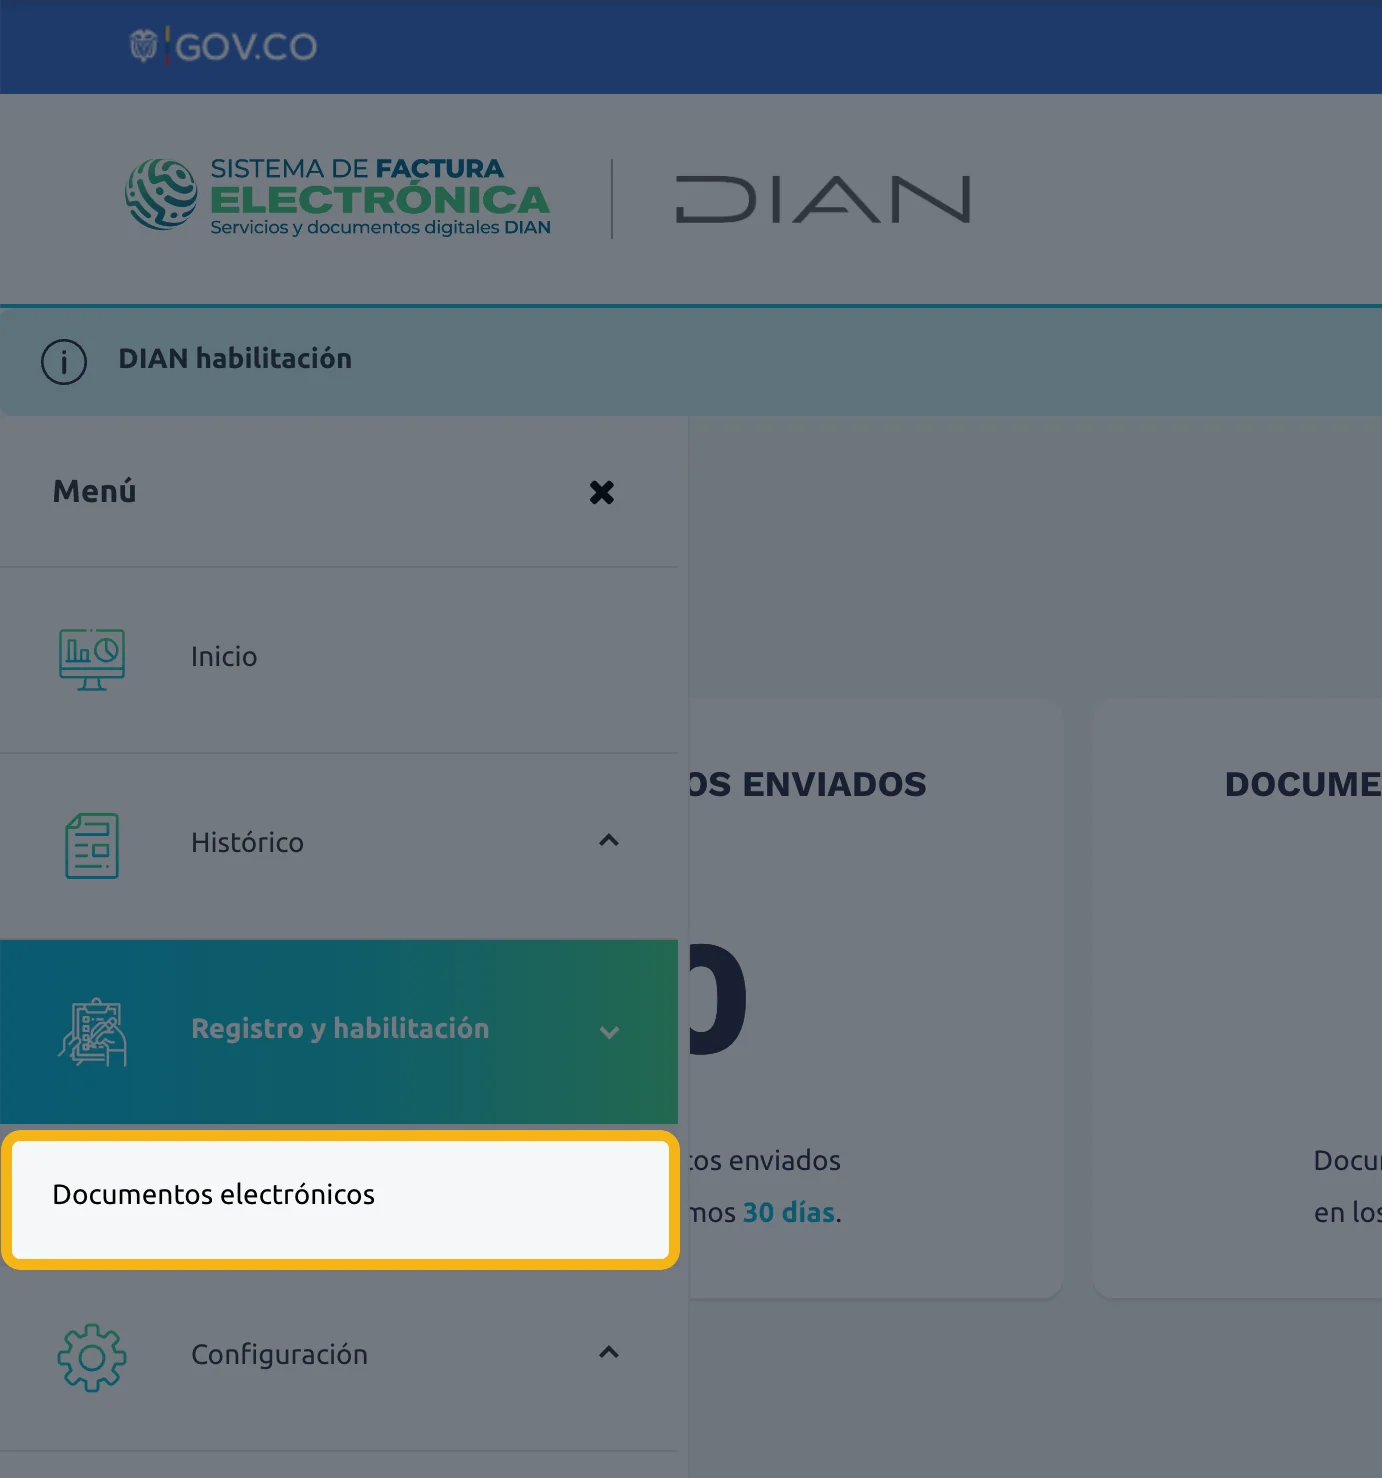Click the DIAN logo
The height and width of the screenshot is (1478, 1382).
pos(823,198)
